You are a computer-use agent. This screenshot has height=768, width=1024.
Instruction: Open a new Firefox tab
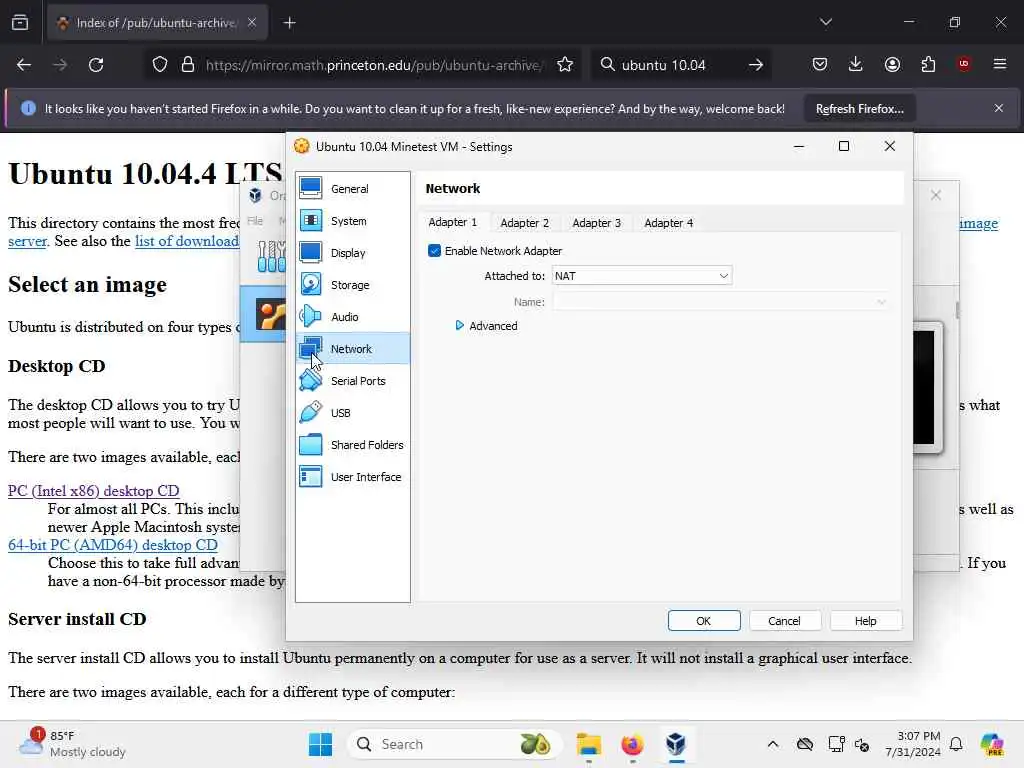point(289,23)
